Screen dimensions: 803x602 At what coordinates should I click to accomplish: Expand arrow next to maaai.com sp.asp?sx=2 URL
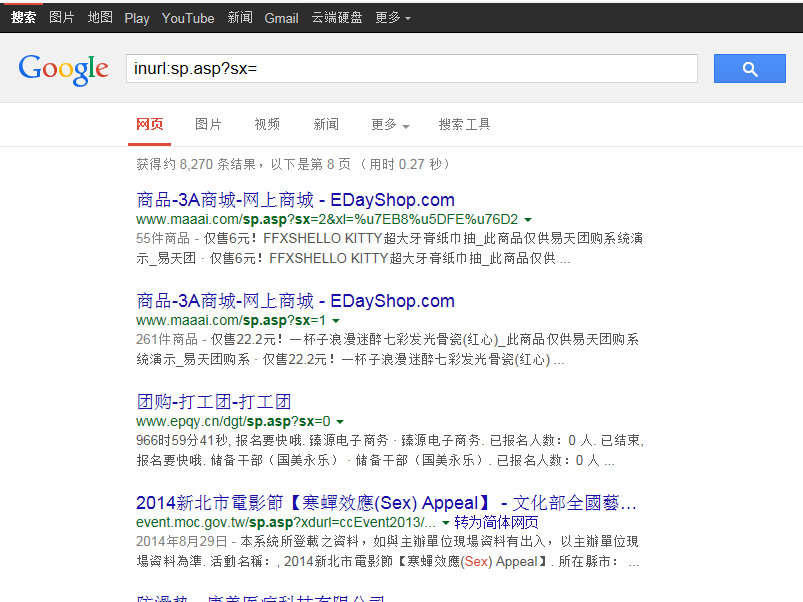(528, 220)
